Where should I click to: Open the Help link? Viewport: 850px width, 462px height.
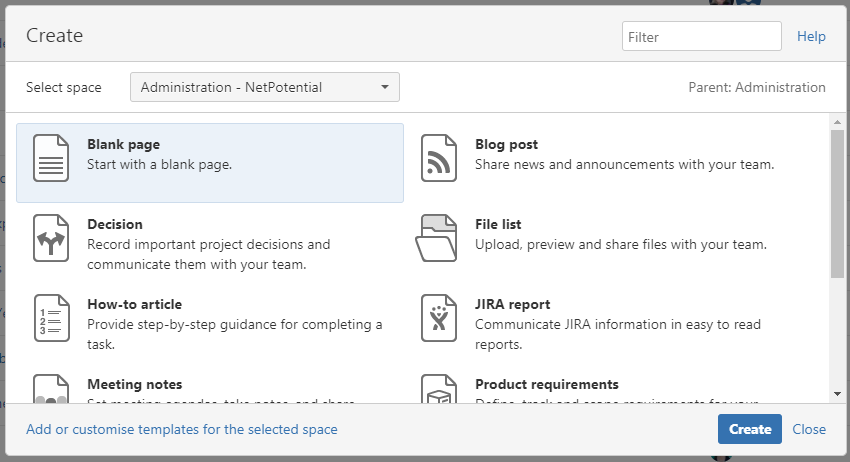(x=811, y=37)
